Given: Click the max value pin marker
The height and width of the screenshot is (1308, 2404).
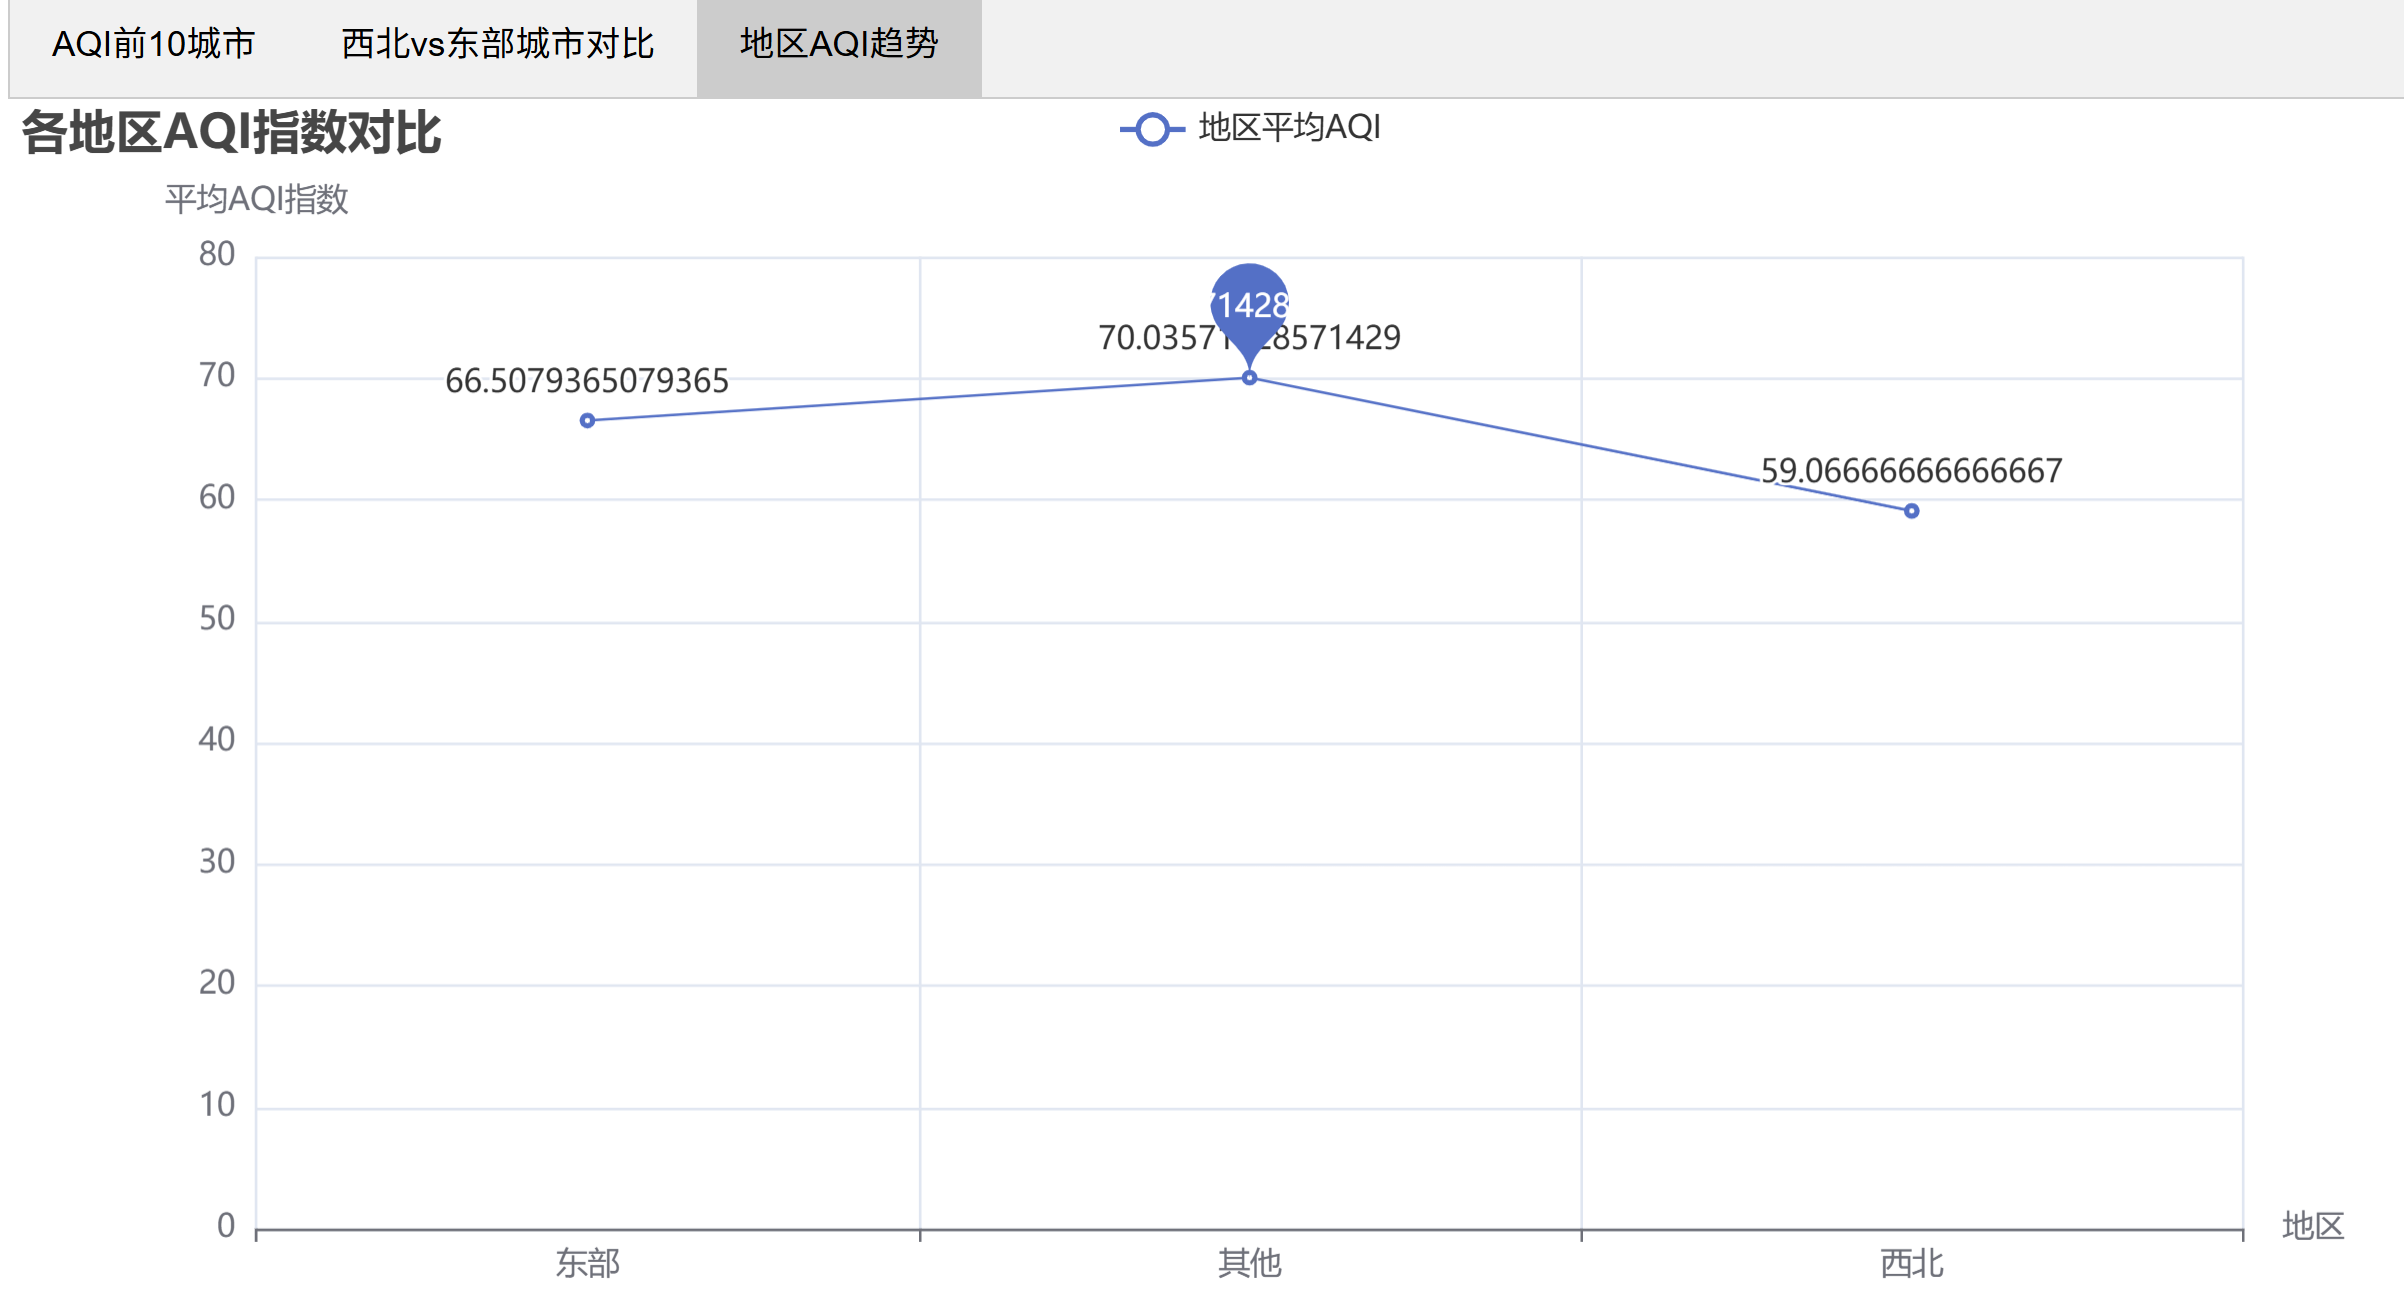Looking at the screenshot, I should pos(1249,300).
